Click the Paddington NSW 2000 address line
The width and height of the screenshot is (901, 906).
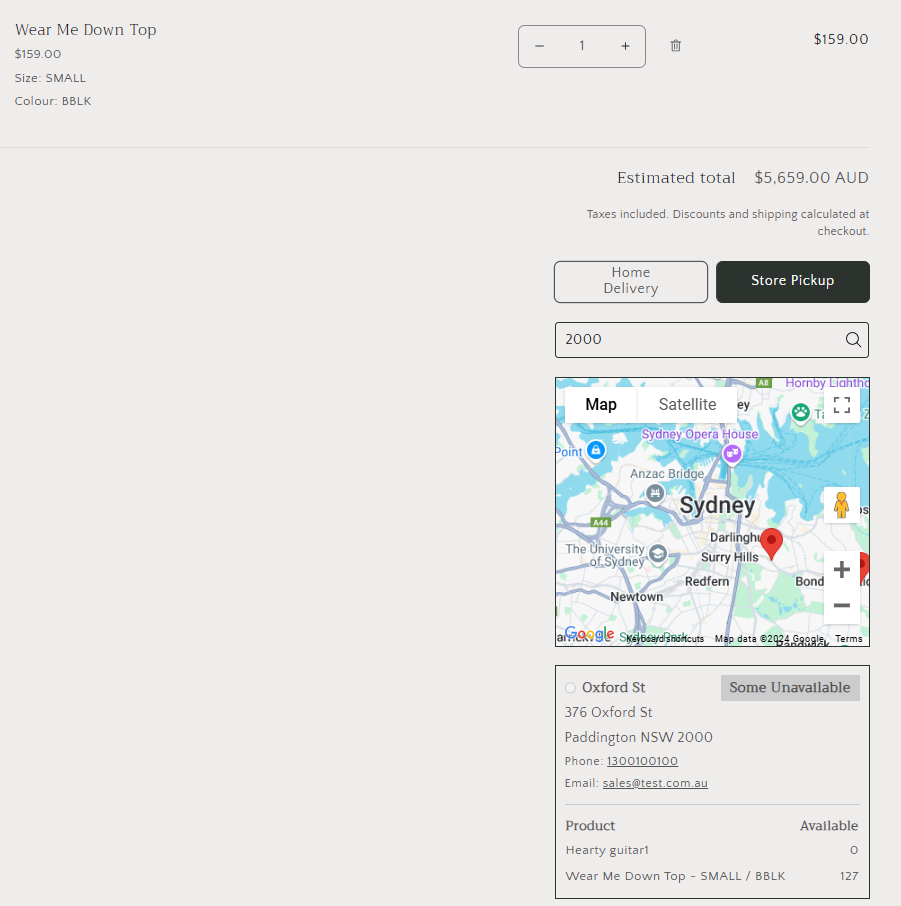(639, 737)
